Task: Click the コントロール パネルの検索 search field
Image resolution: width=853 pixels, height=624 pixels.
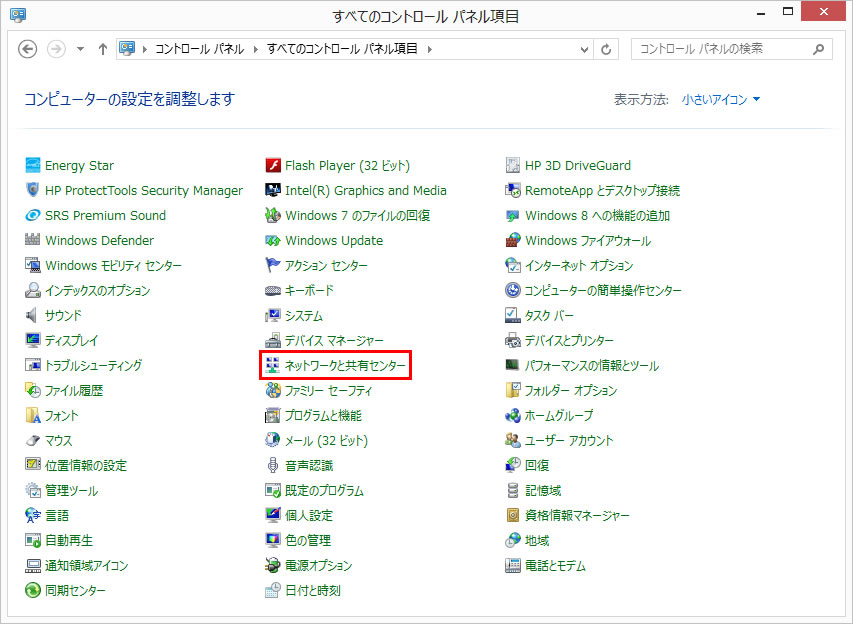Action: tap(731, 49)
